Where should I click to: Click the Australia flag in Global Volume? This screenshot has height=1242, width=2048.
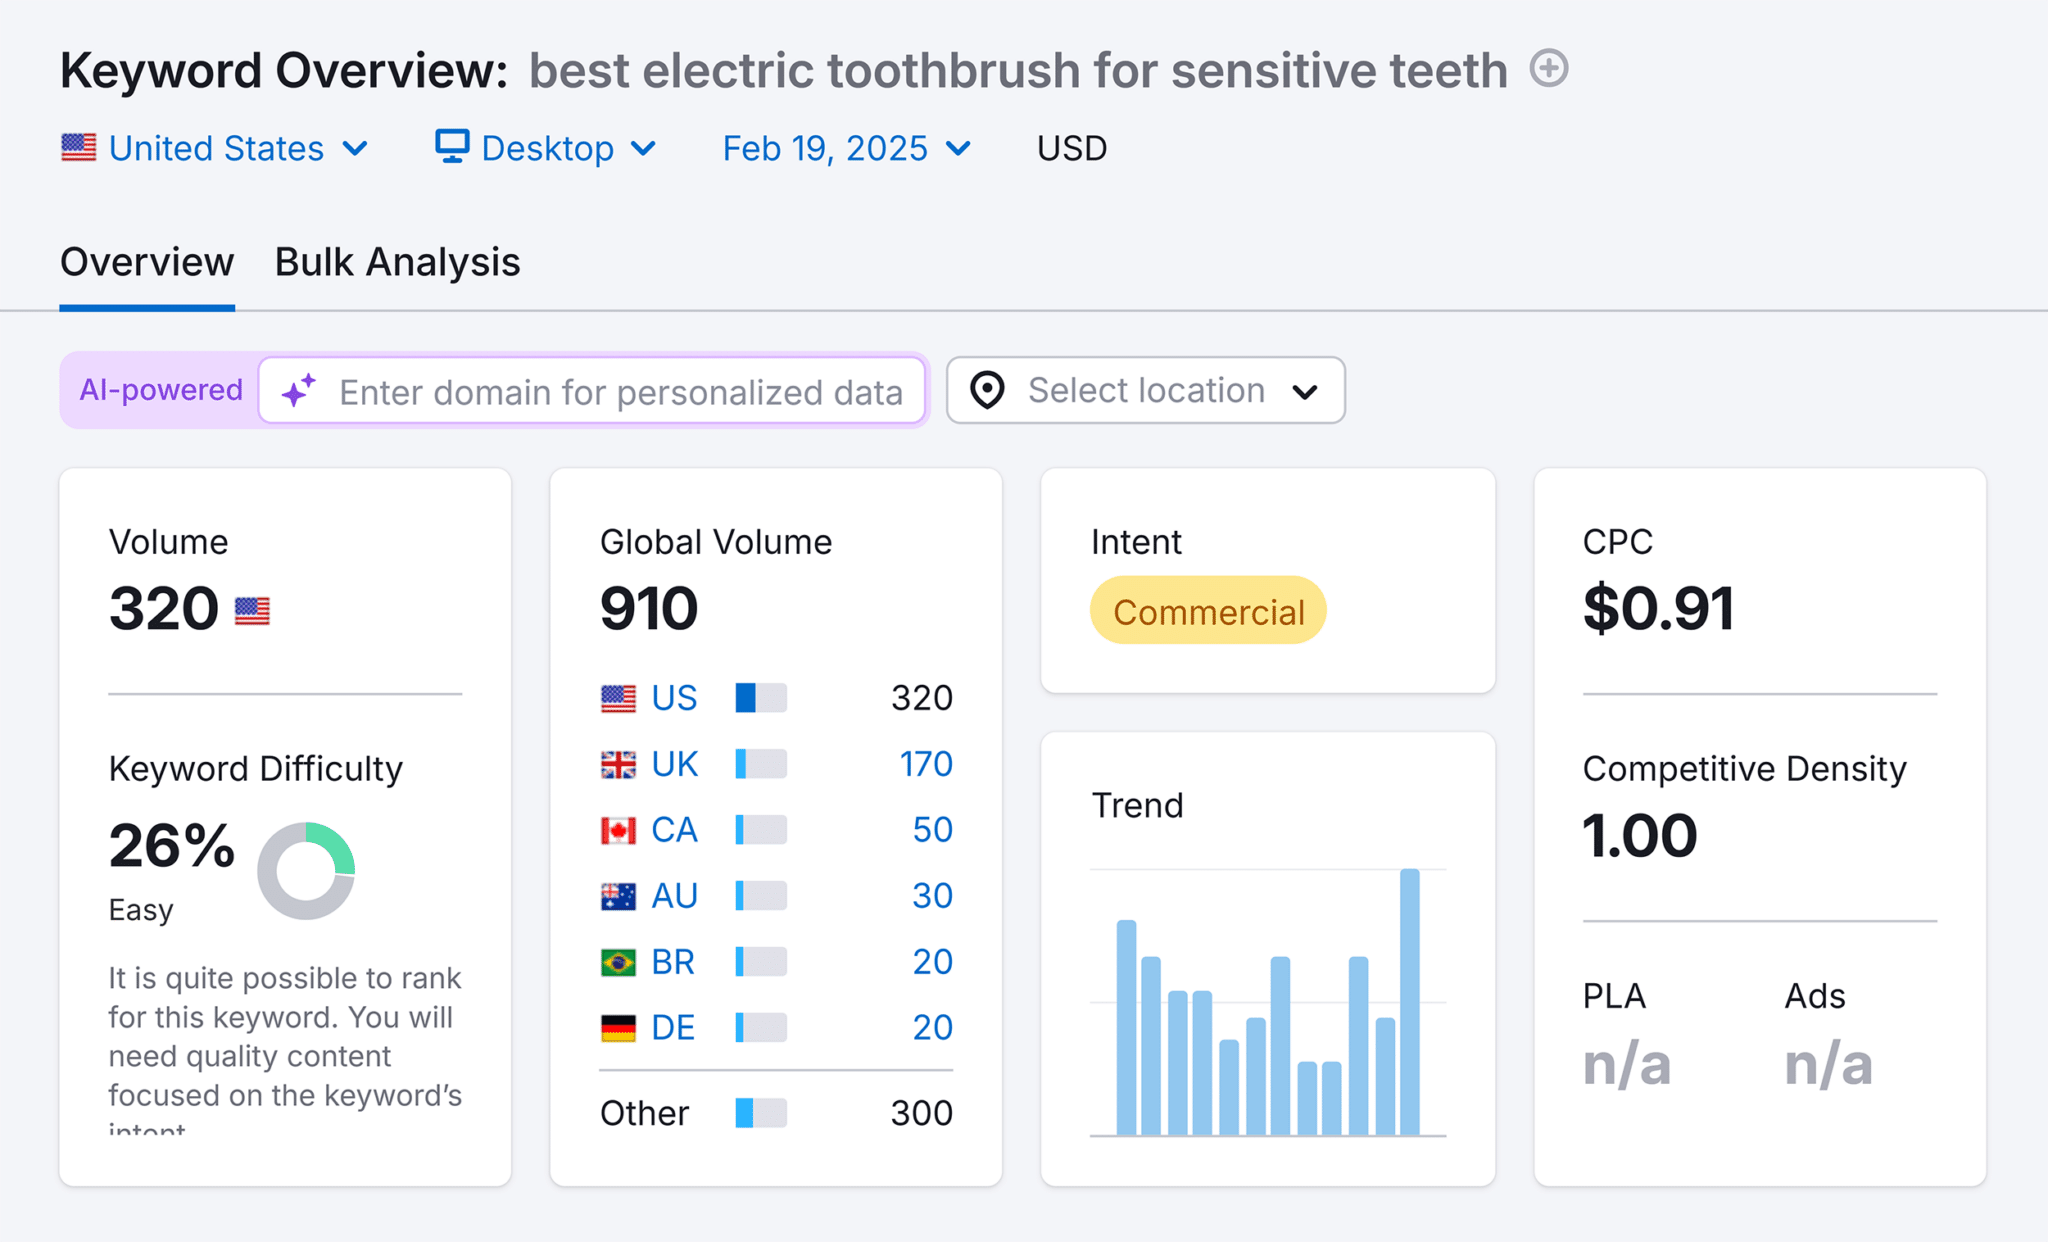pos(618,896)
